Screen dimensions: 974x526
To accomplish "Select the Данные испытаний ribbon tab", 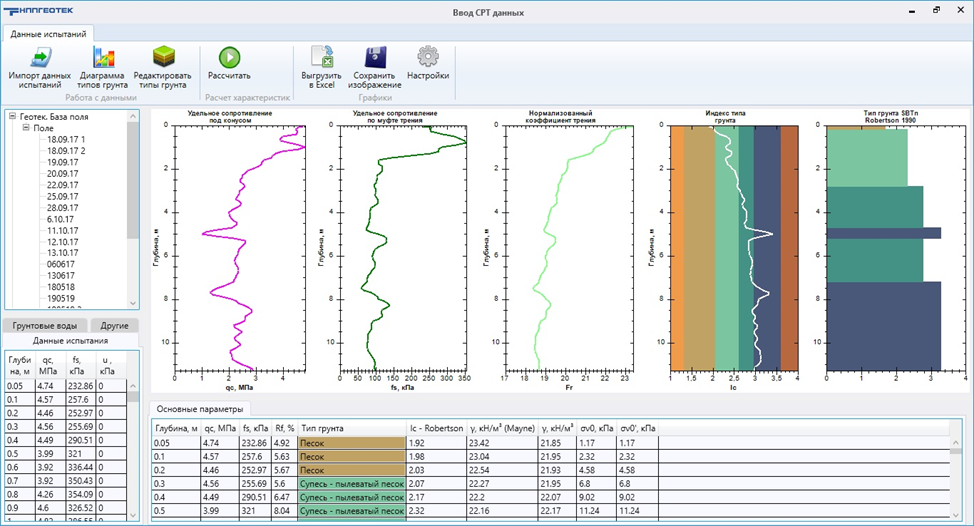I will point(48,33).
